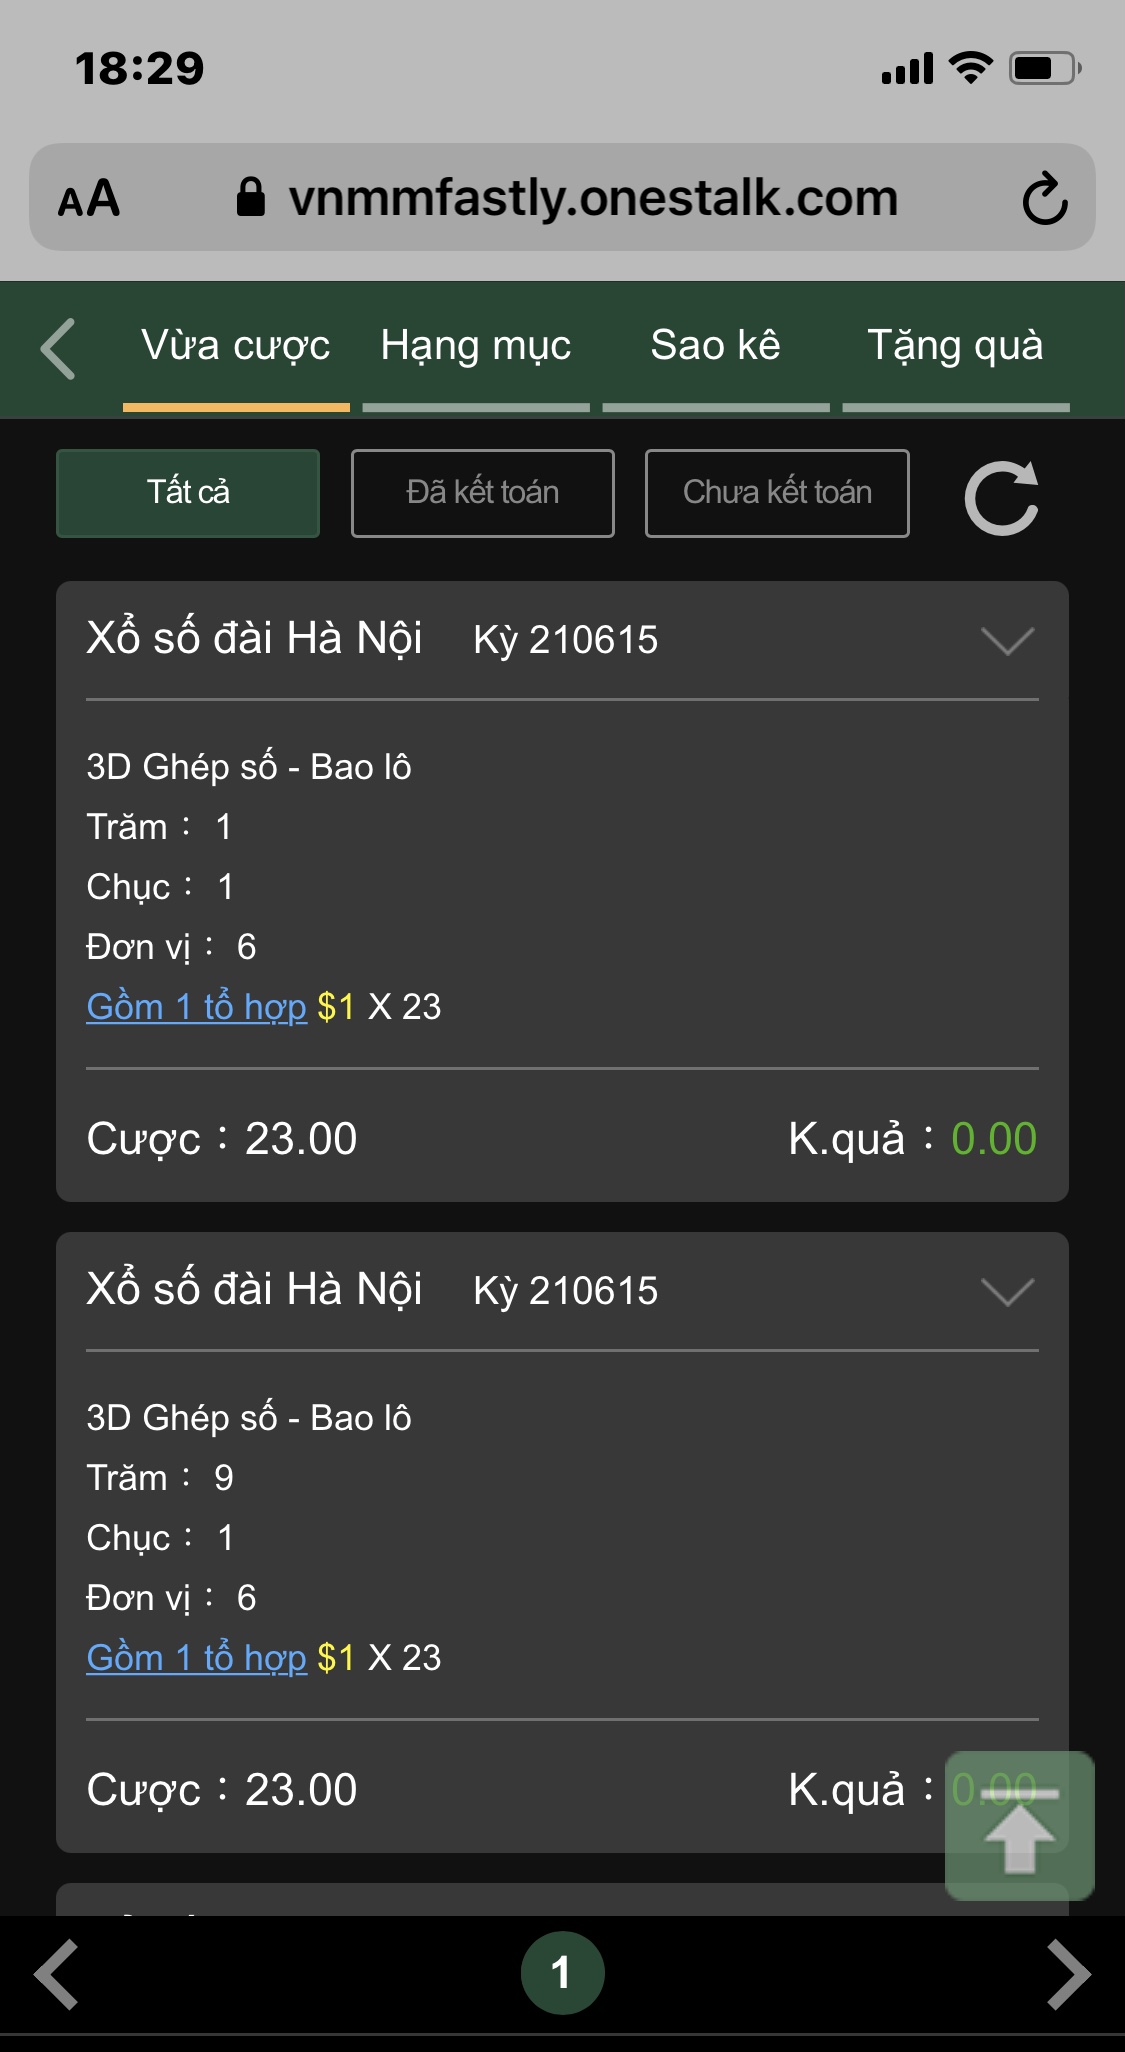1125x2052 pixels.
Task: Expand second Xổ số đài Hà Nội bet
Action: [x=1007, y=1292]
